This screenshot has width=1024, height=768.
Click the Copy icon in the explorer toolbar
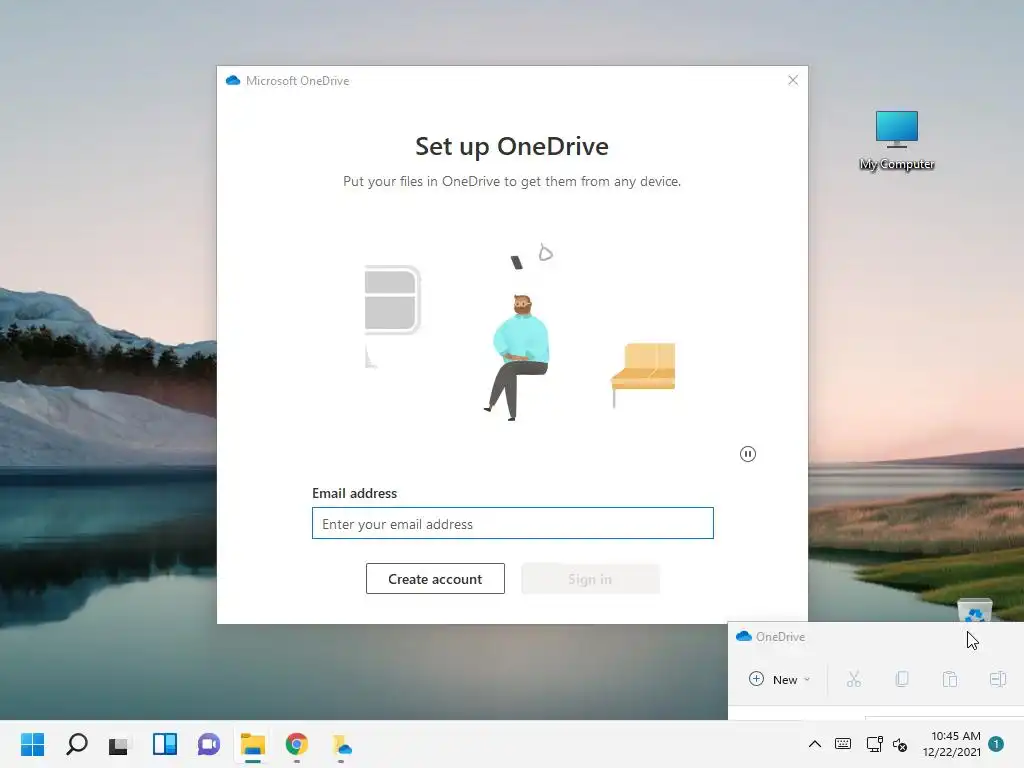902,679
